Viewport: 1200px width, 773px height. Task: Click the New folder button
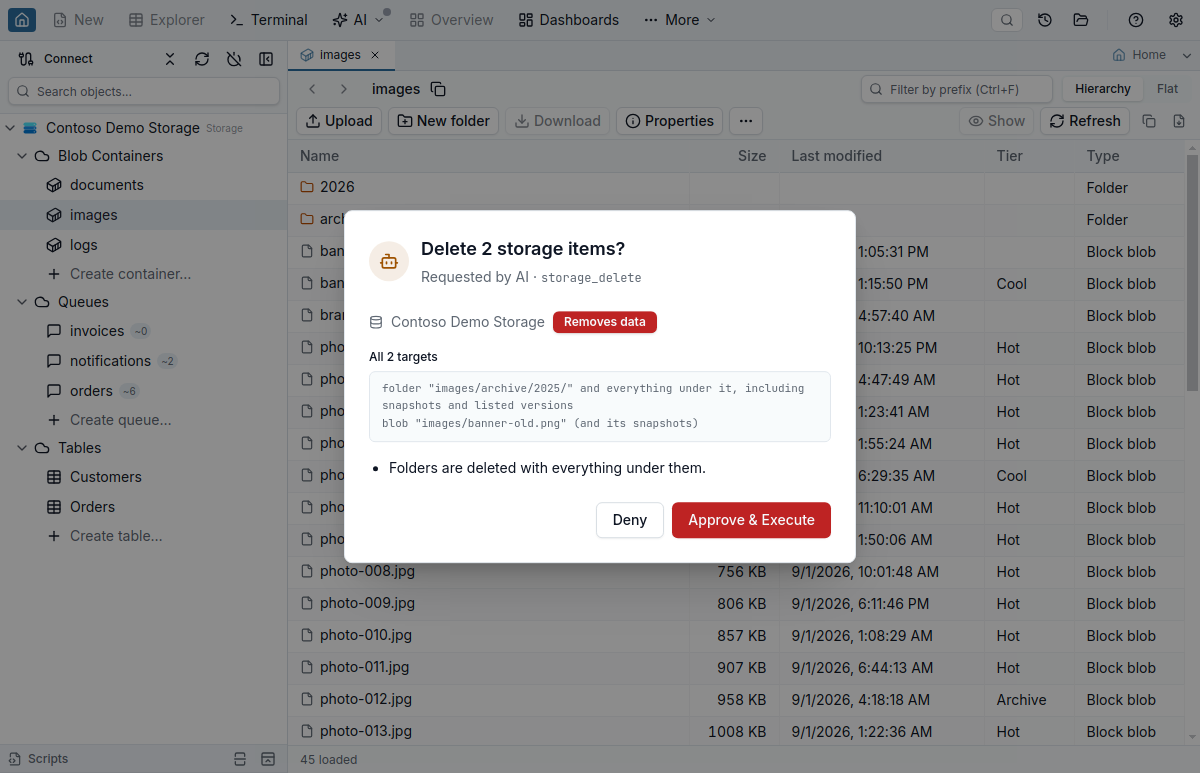tap(444, 121)
